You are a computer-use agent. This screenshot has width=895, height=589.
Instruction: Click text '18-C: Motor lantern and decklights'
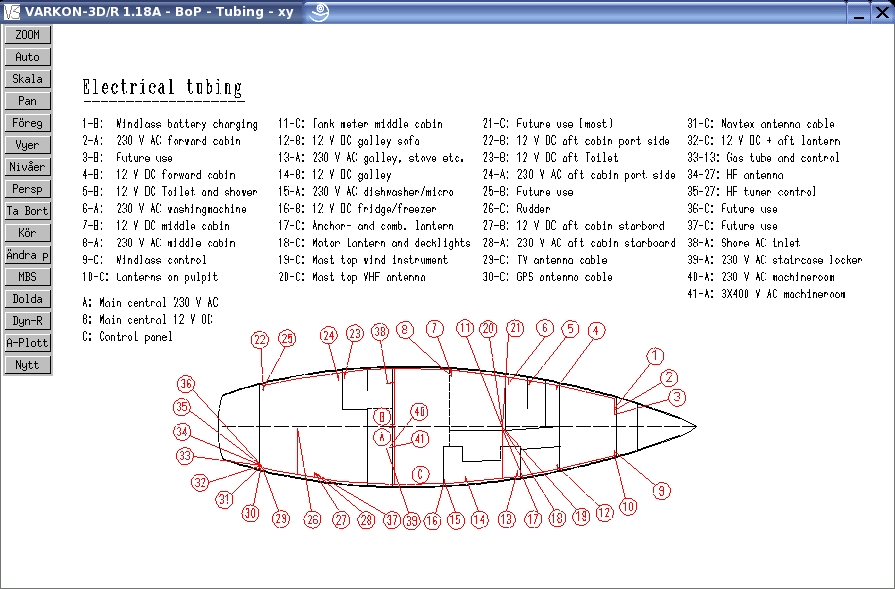(374, 243)
